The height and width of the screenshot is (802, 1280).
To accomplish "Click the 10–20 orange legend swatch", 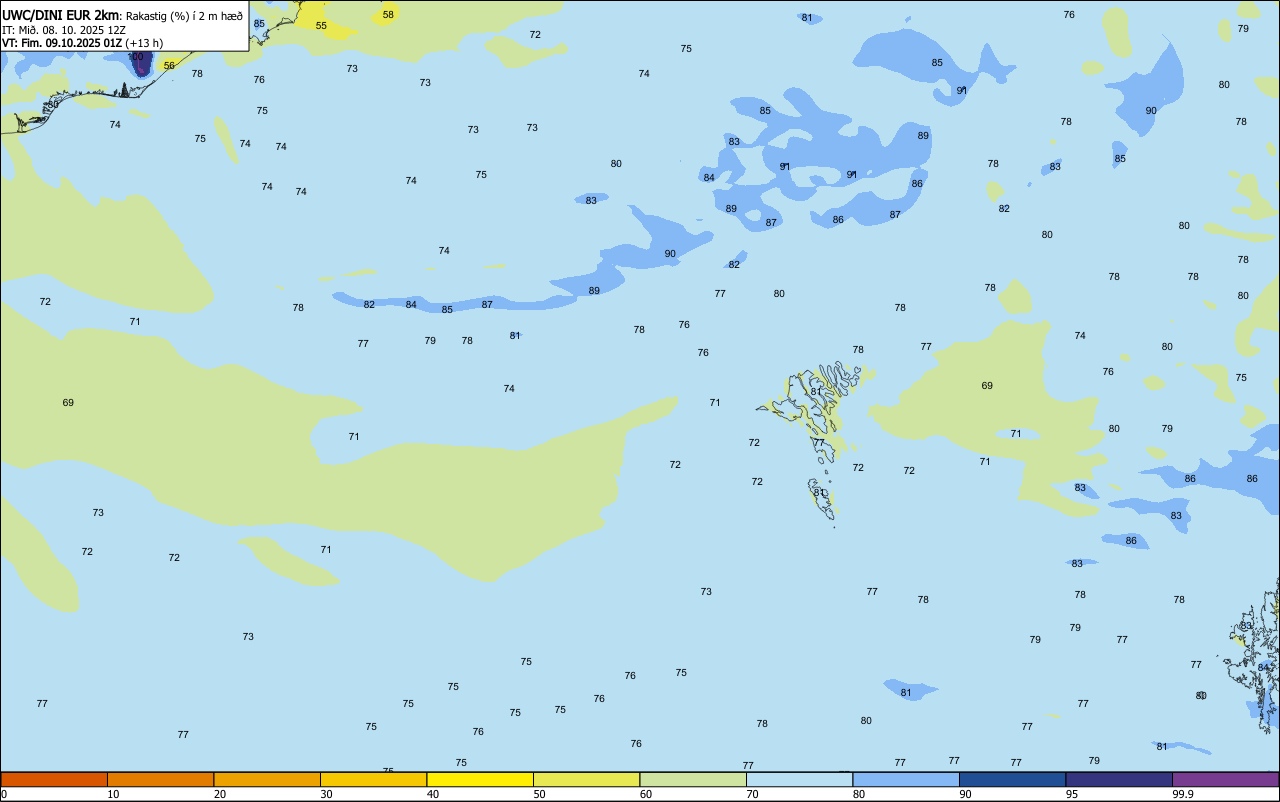I will click(x=160, y=779).
